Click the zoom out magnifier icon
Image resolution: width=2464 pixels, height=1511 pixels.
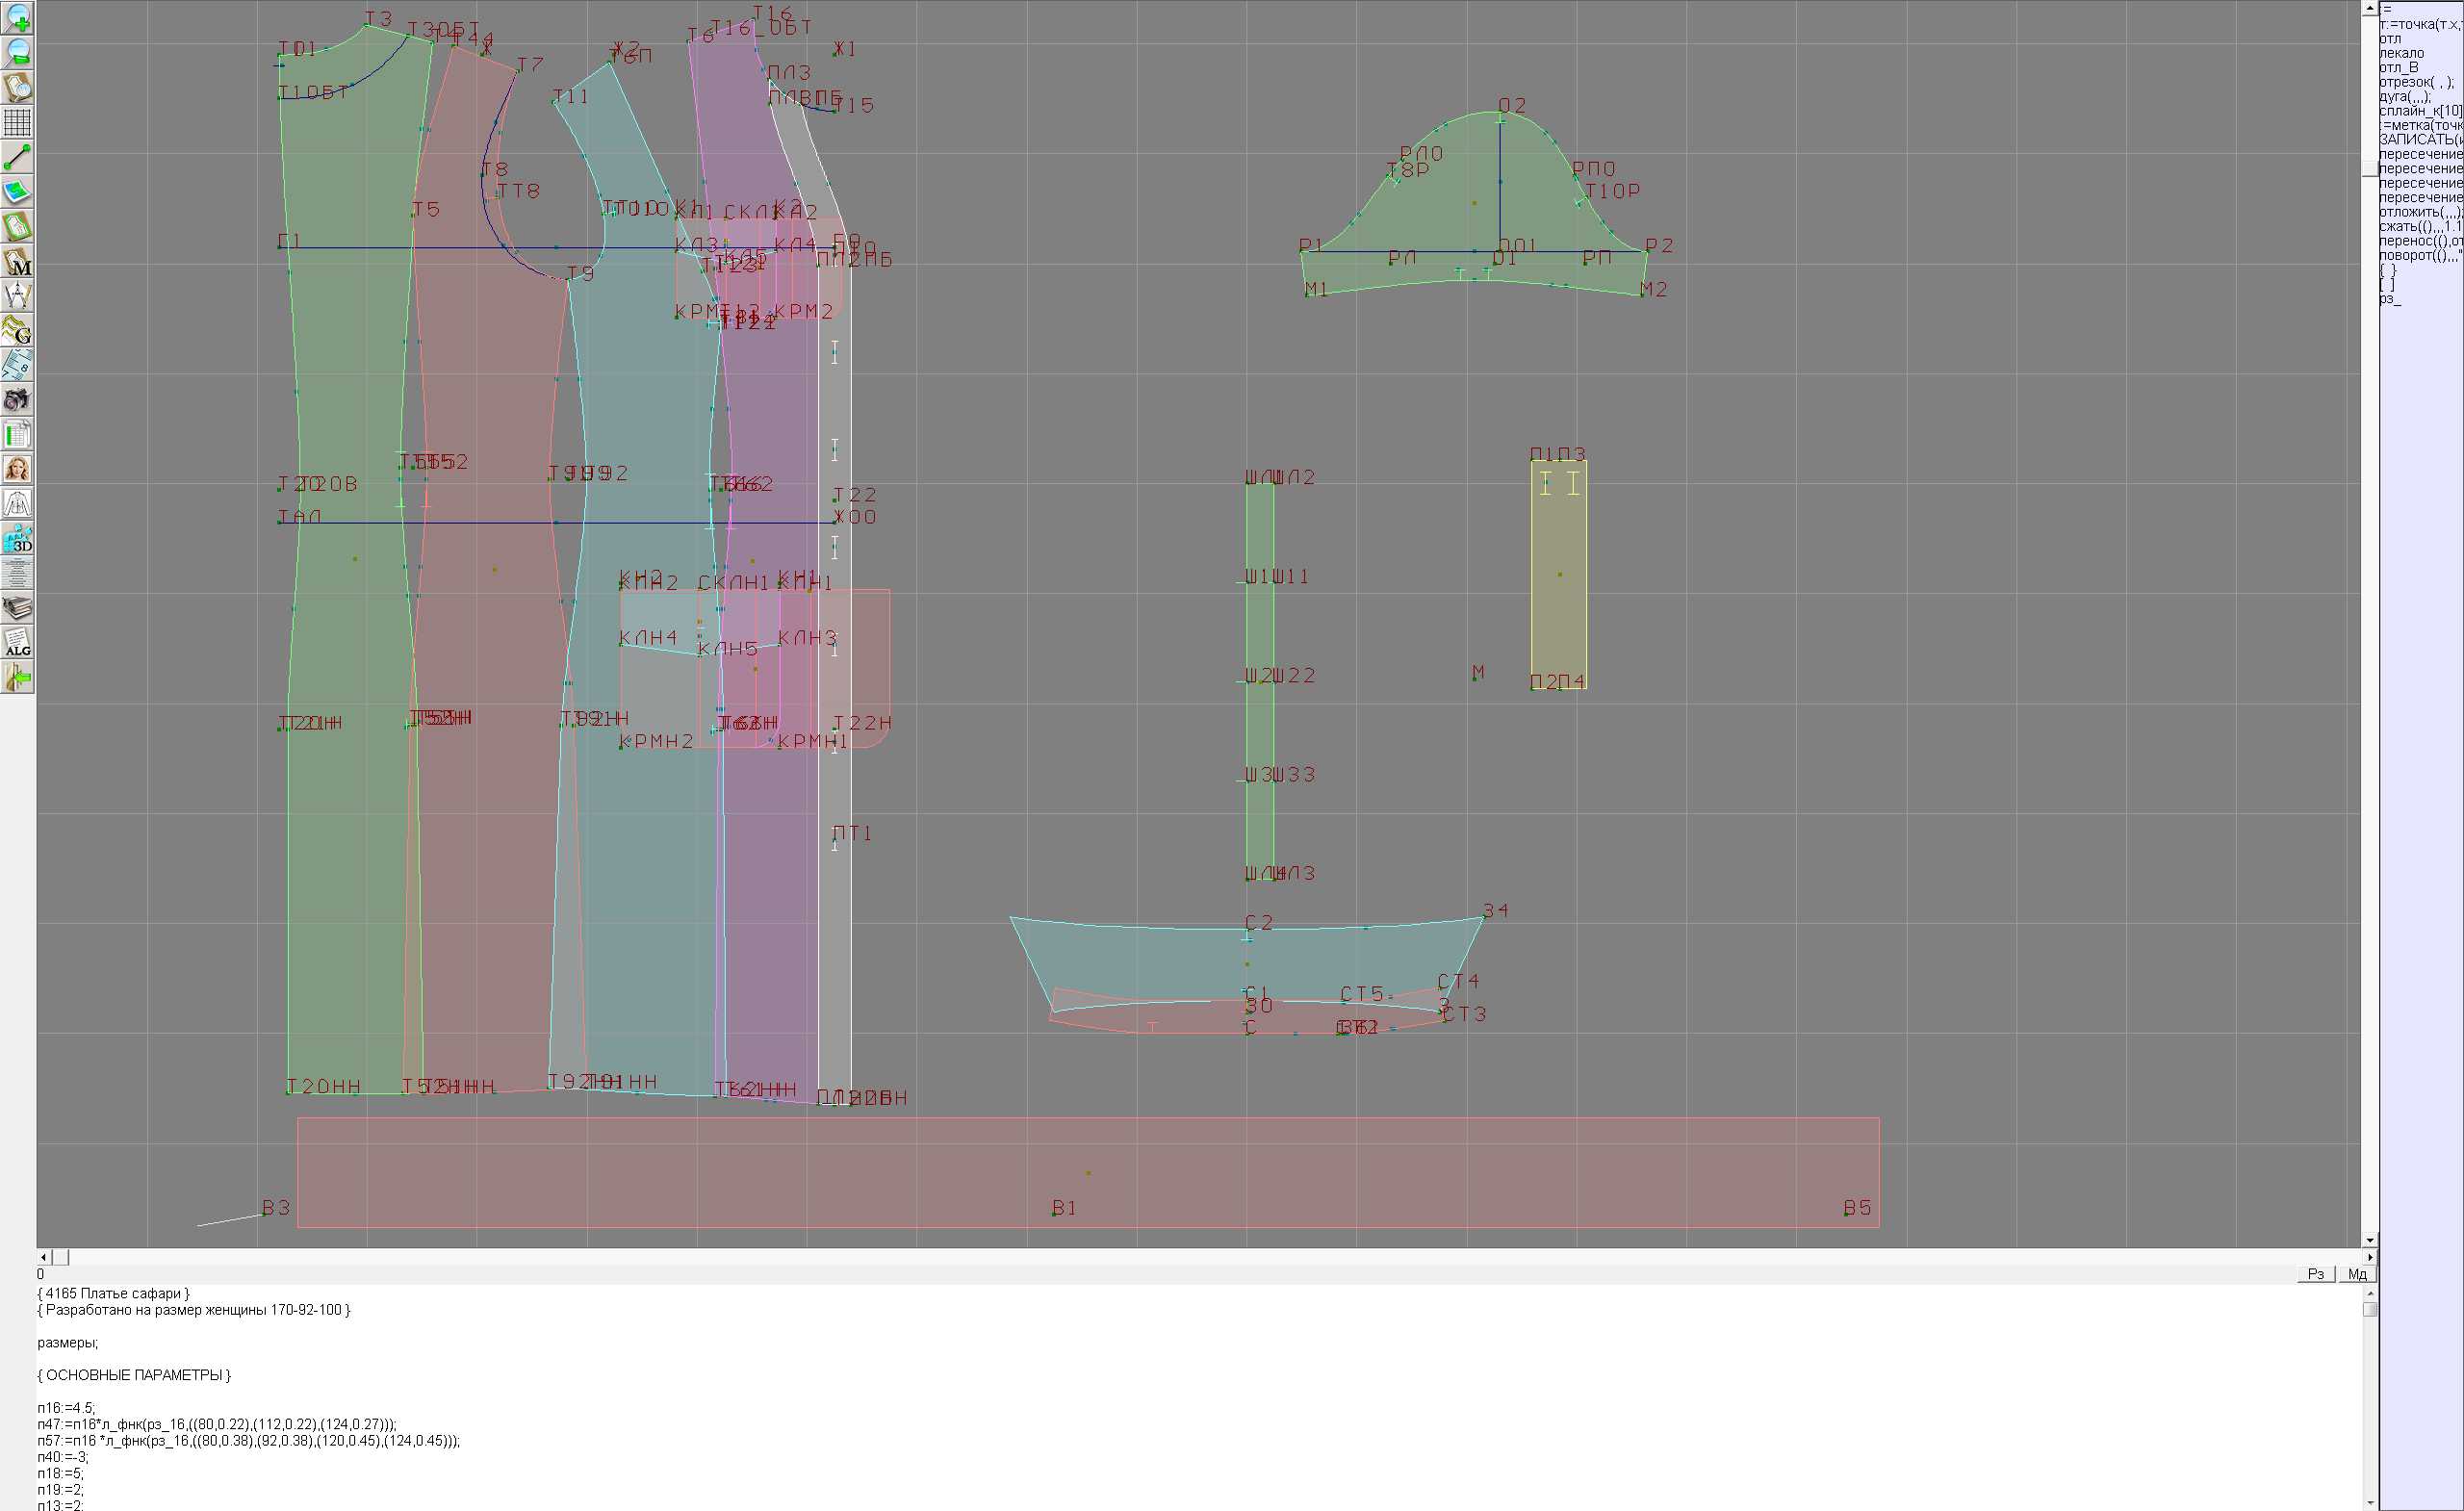[x=17, y=53]
